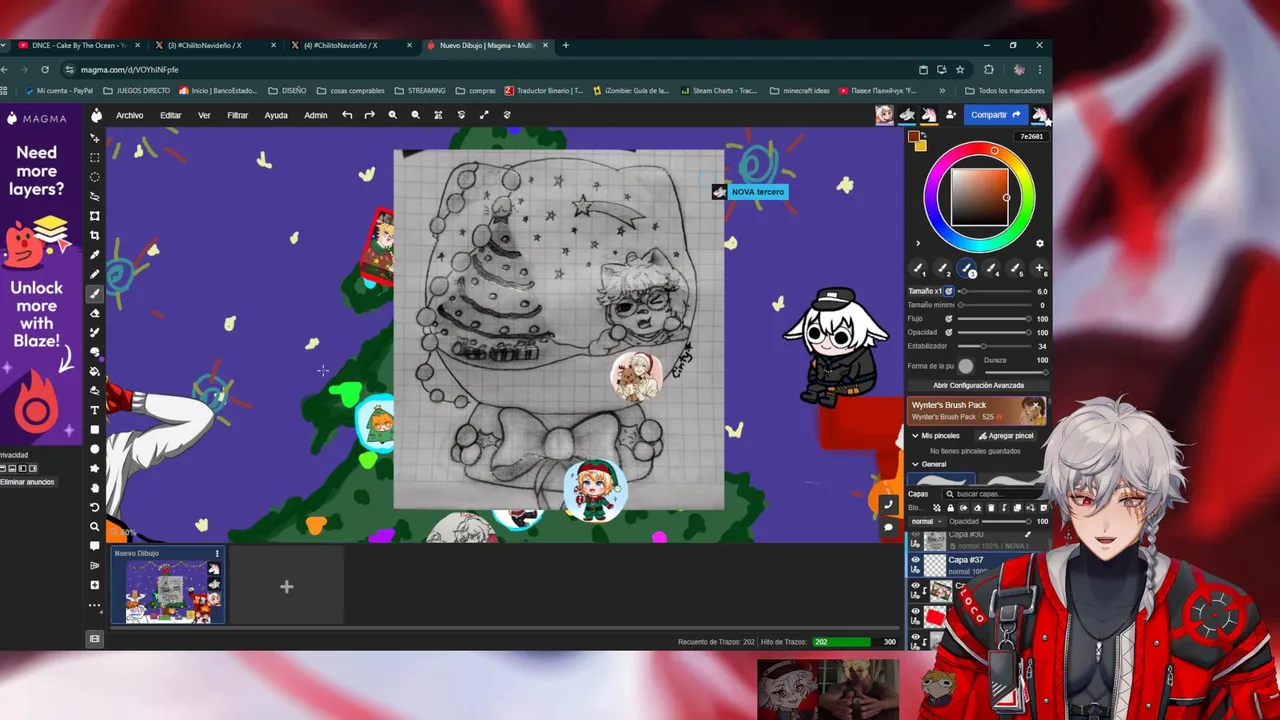Start voice call with phone icon
Image resolution: width=1280 pixels, height=720 pixels.
coord(888,505)
